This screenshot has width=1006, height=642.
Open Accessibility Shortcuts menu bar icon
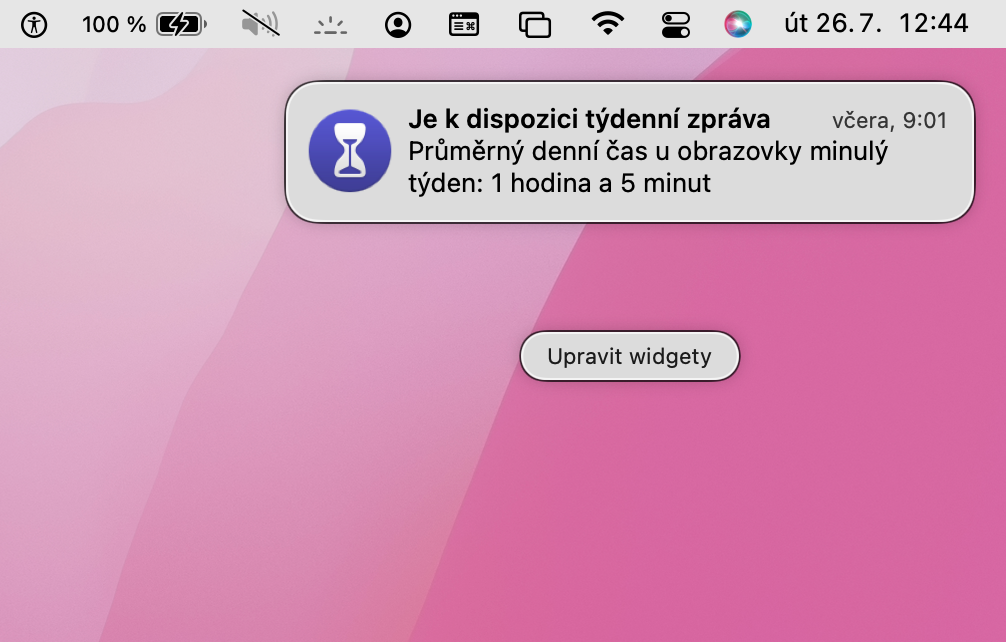pos(34,25)
